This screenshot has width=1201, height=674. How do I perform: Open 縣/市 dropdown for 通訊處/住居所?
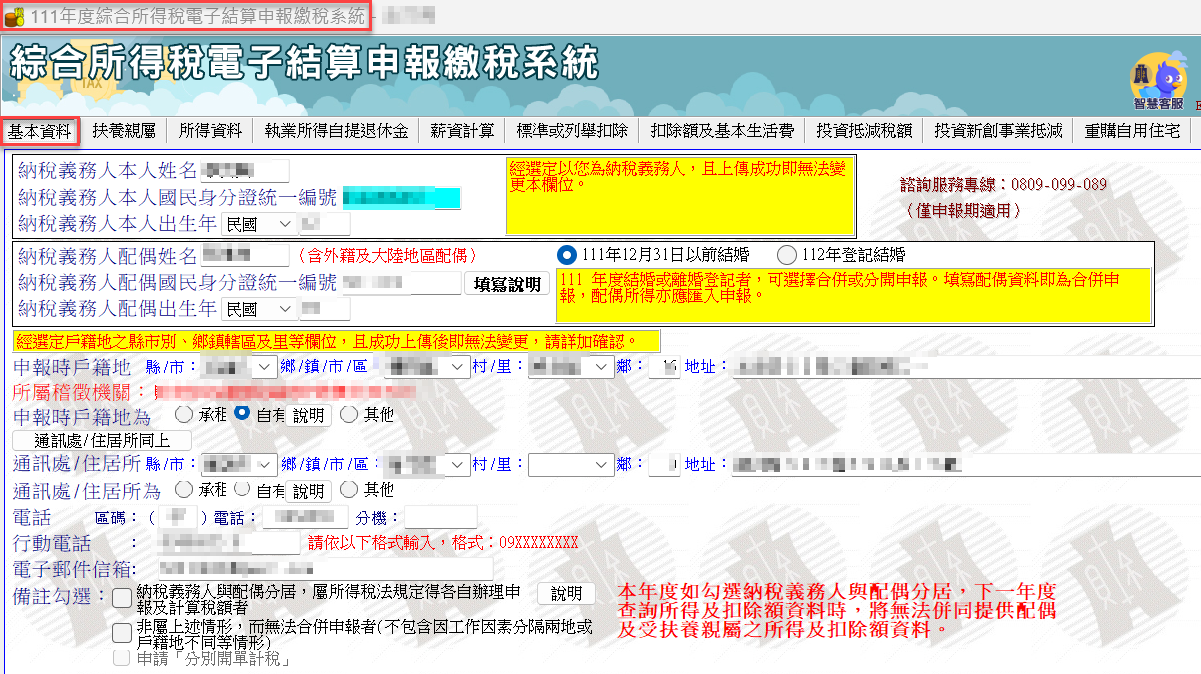click(238, 465)
